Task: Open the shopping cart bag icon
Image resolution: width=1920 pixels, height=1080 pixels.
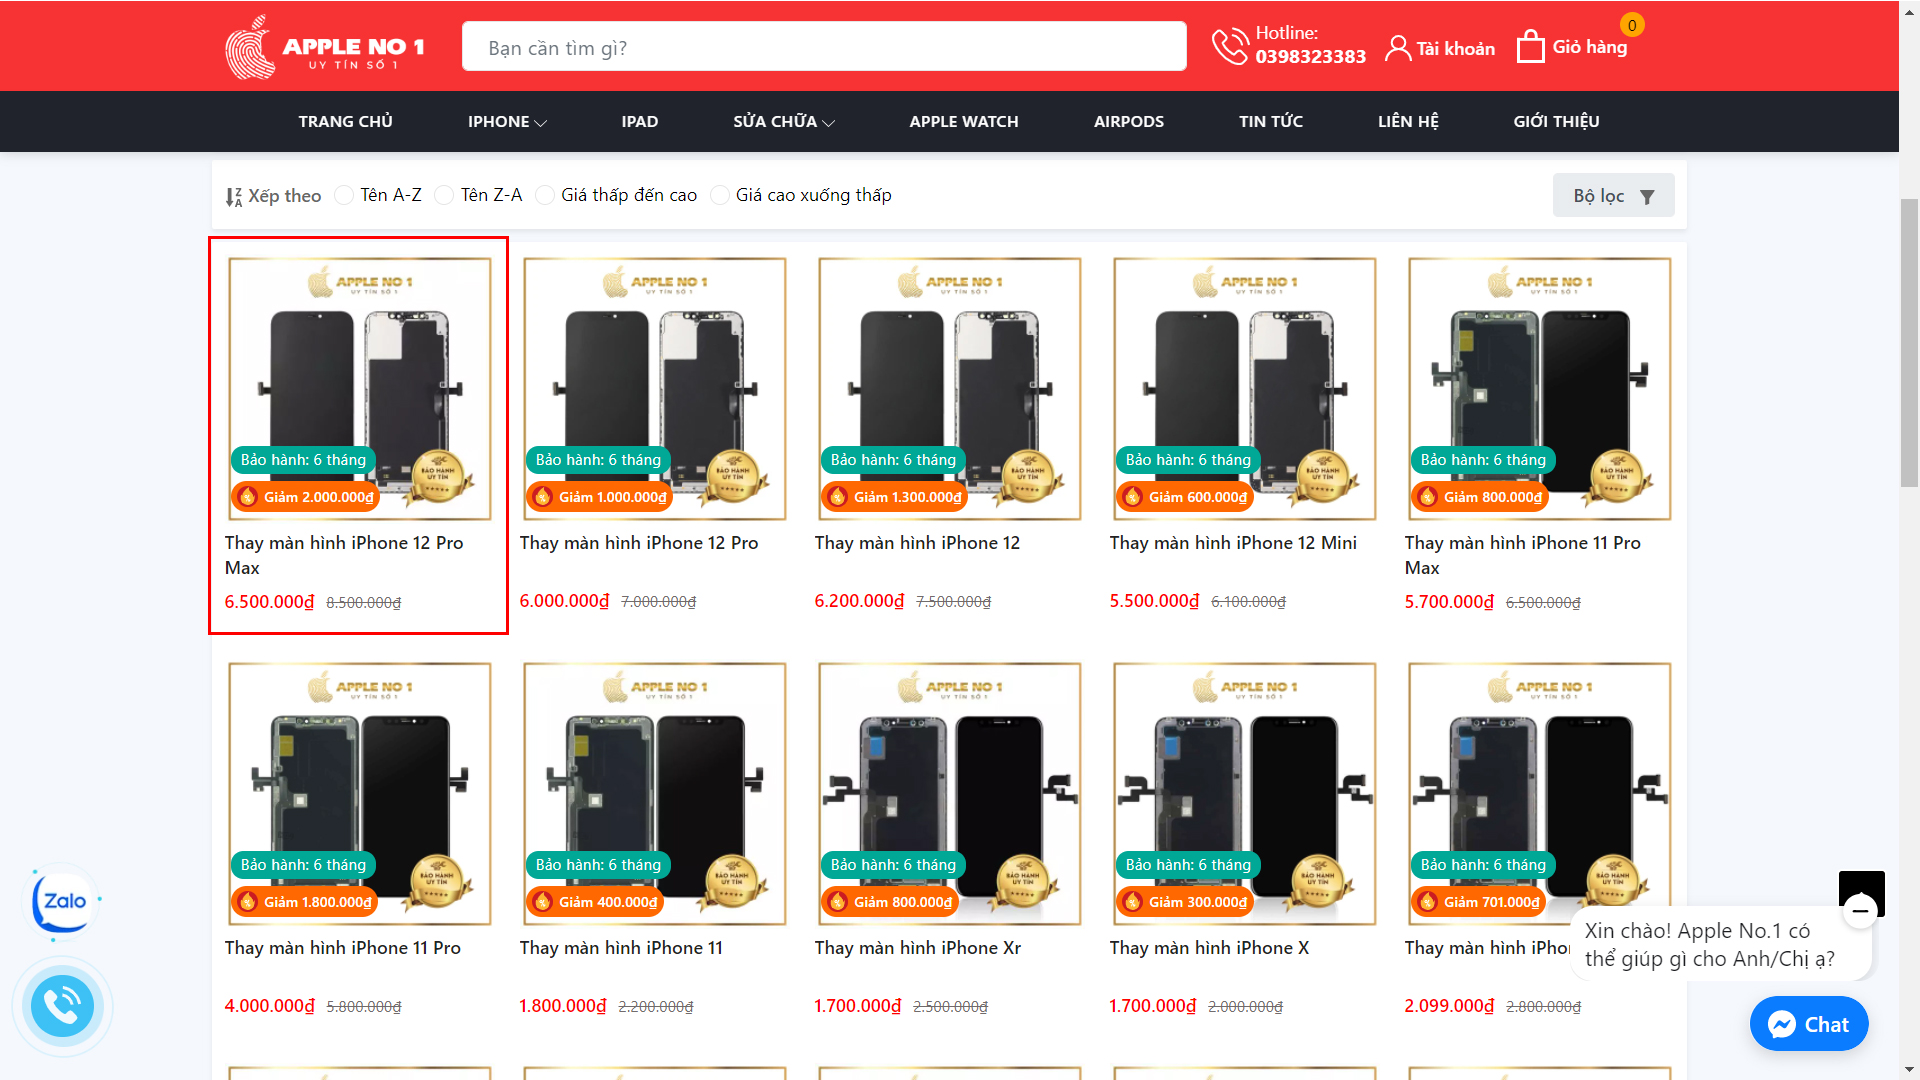Action: (1530, 47)
